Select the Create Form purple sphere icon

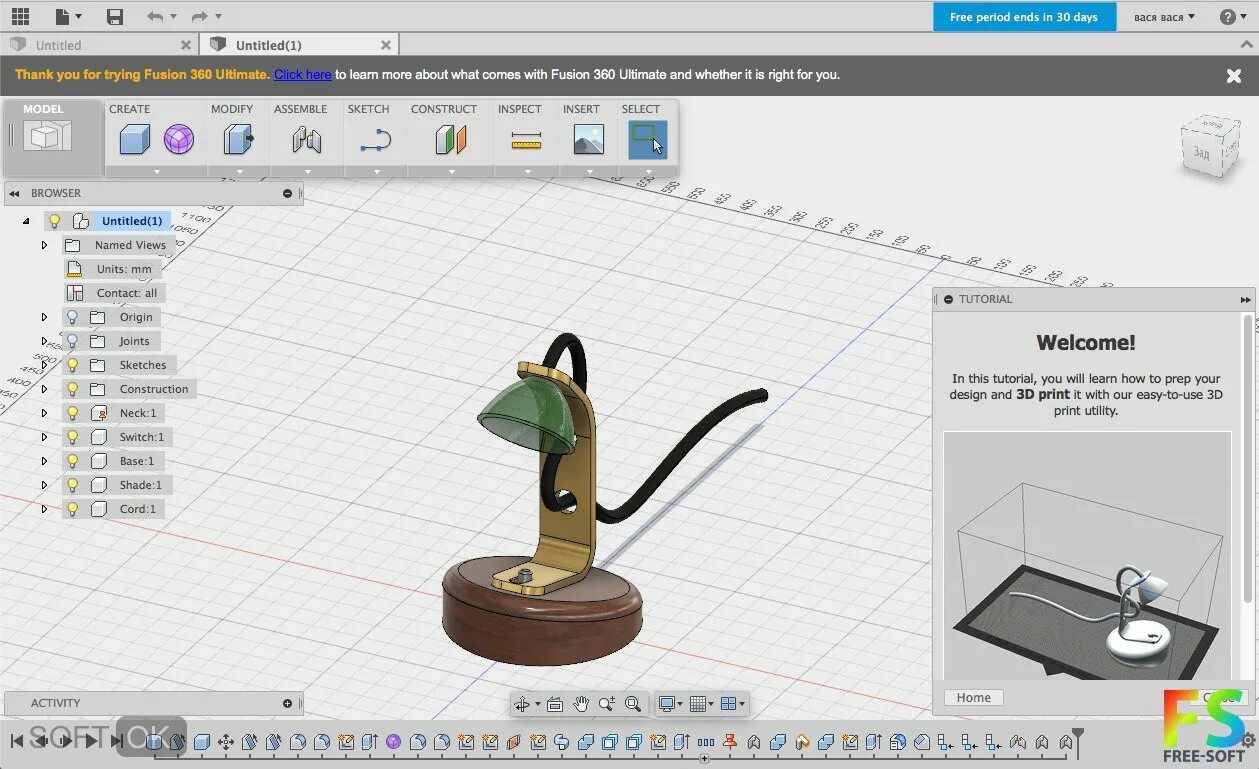click(x=178, y=139)
